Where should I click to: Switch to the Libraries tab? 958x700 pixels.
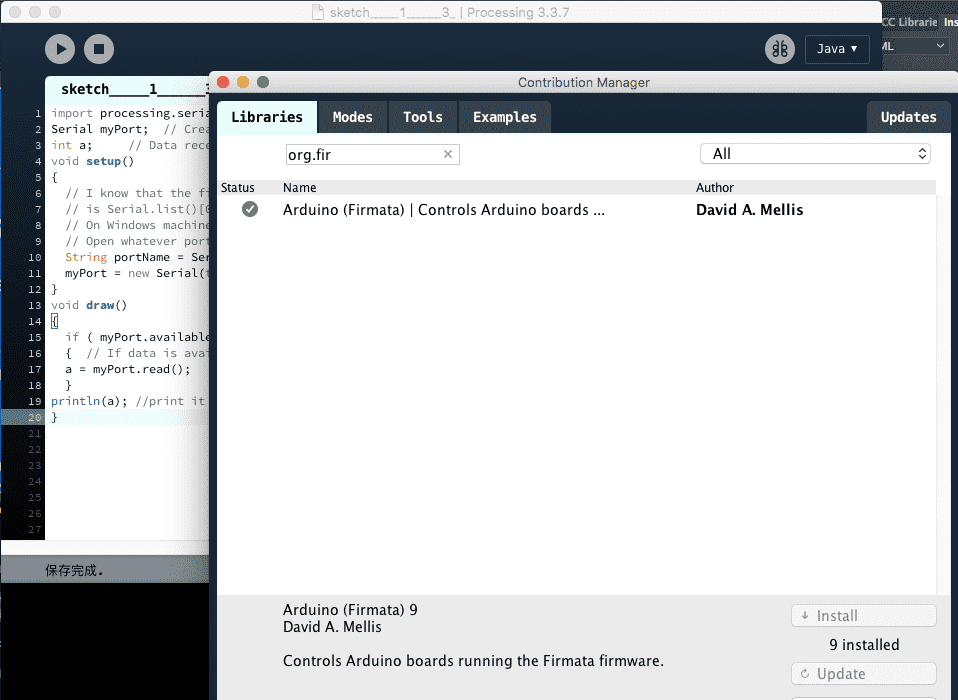(x=267, y=117)
